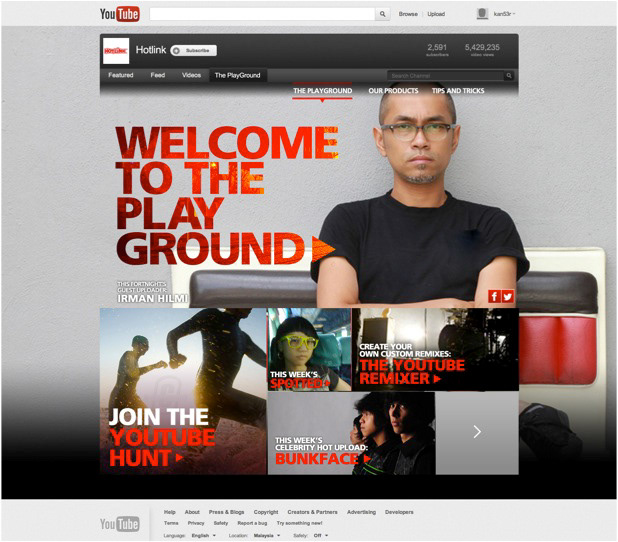Open the Privacy footer link
Image resolution: width=618 pixels, height=542 pixels.
point(196,523)
